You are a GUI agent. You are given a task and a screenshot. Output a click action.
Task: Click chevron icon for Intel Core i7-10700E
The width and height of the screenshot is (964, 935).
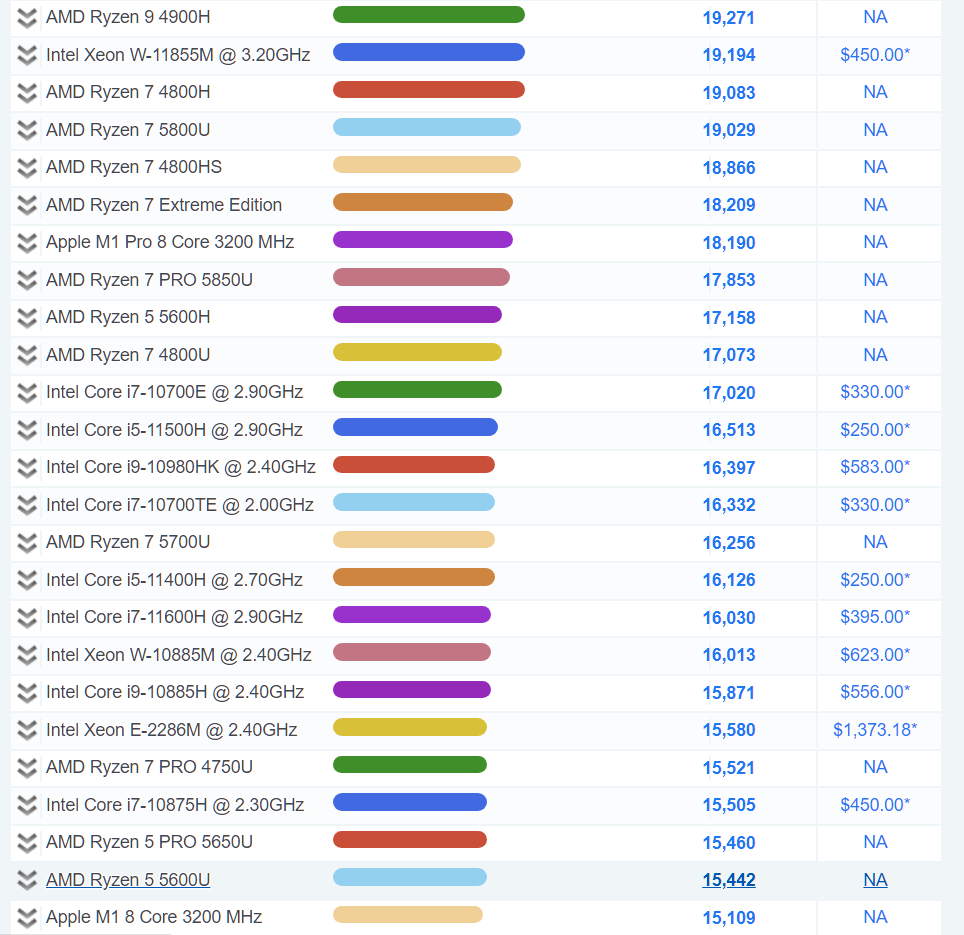[x=26, y=393]
